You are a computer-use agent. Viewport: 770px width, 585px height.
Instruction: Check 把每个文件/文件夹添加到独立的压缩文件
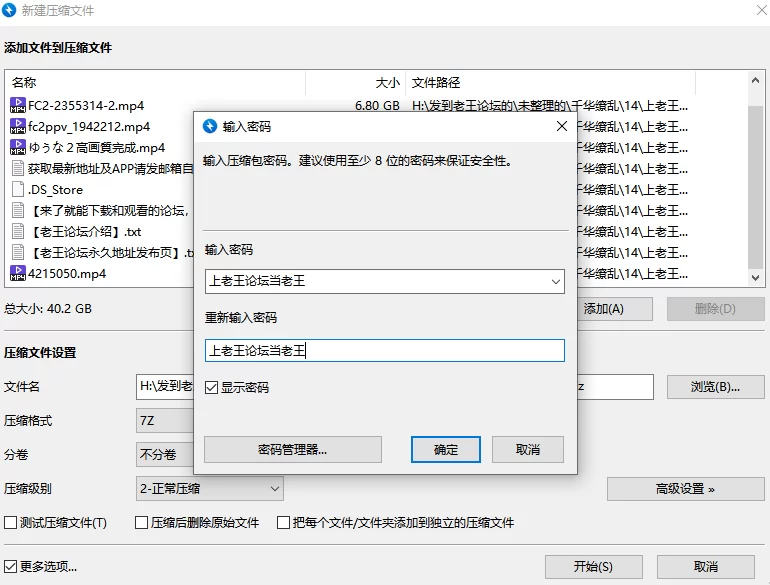tap(283, 523)
